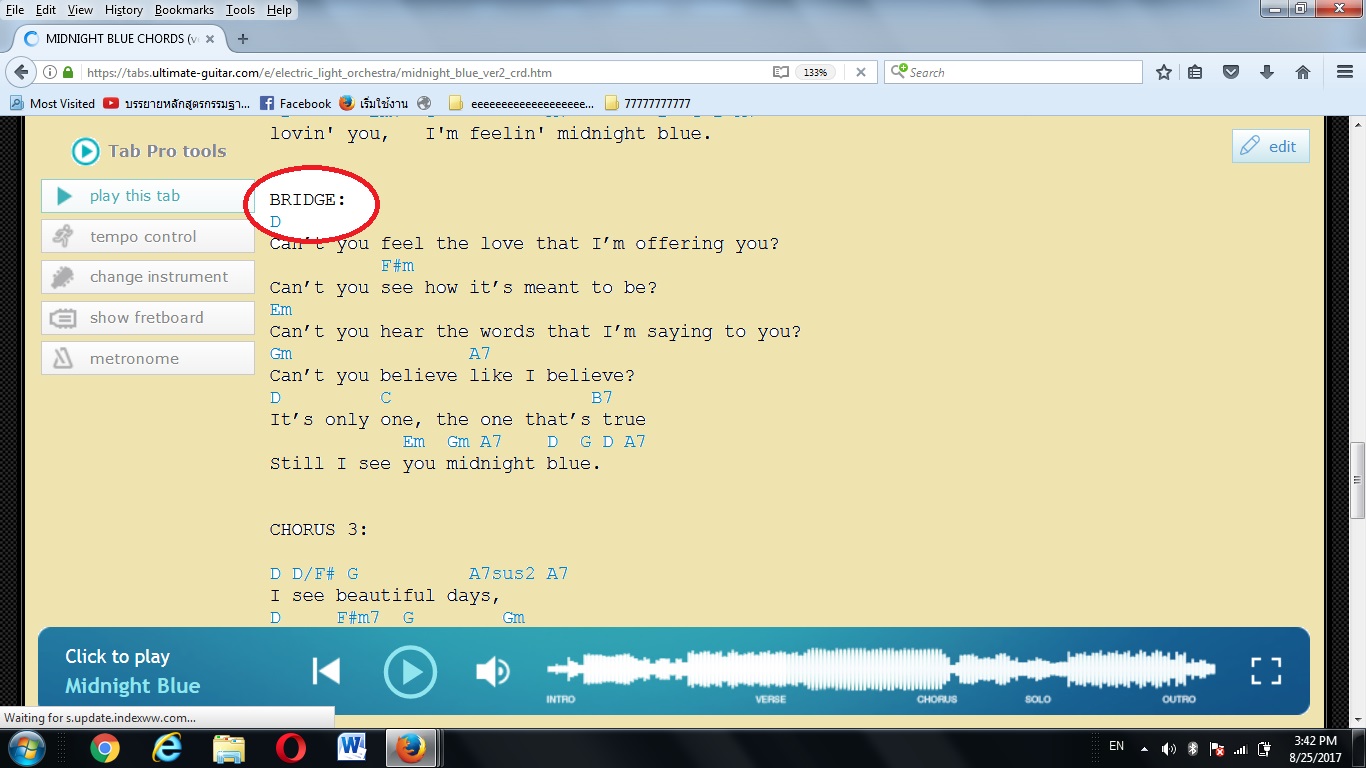
Task: Open the Tools menu
Action: pyautogui.click(x=240, y=10)
